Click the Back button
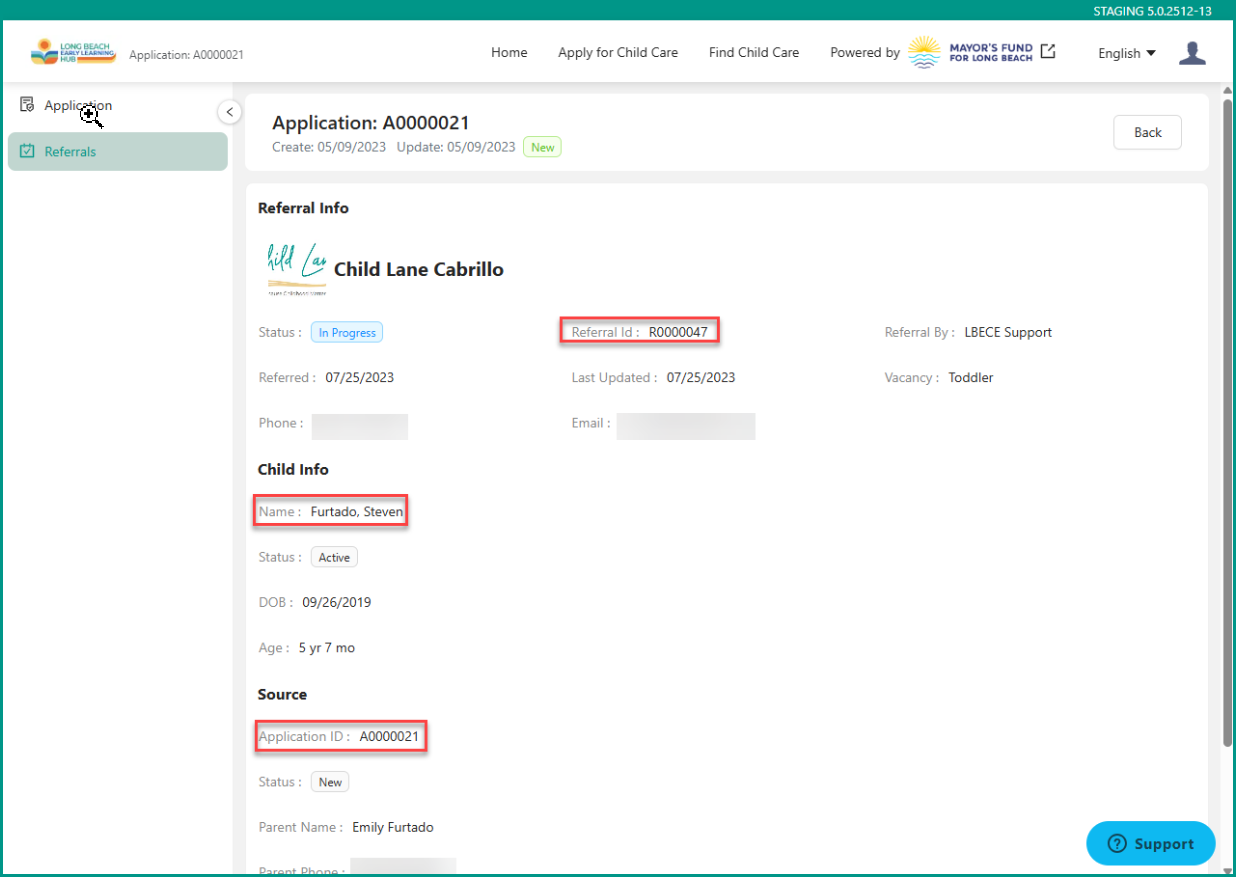The height and width of the screenshot is (877, 1236). click(x=1148, y=133)
